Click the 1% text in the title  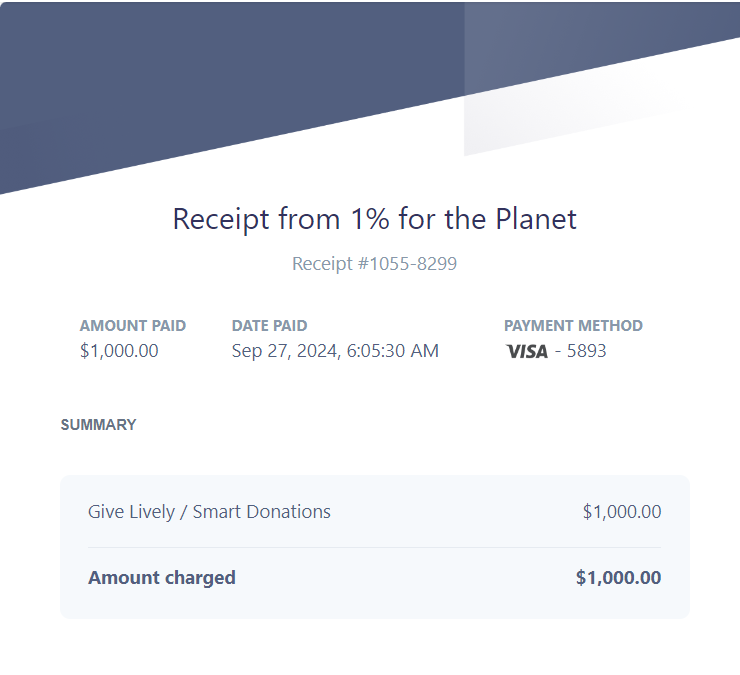click(370, 219)
